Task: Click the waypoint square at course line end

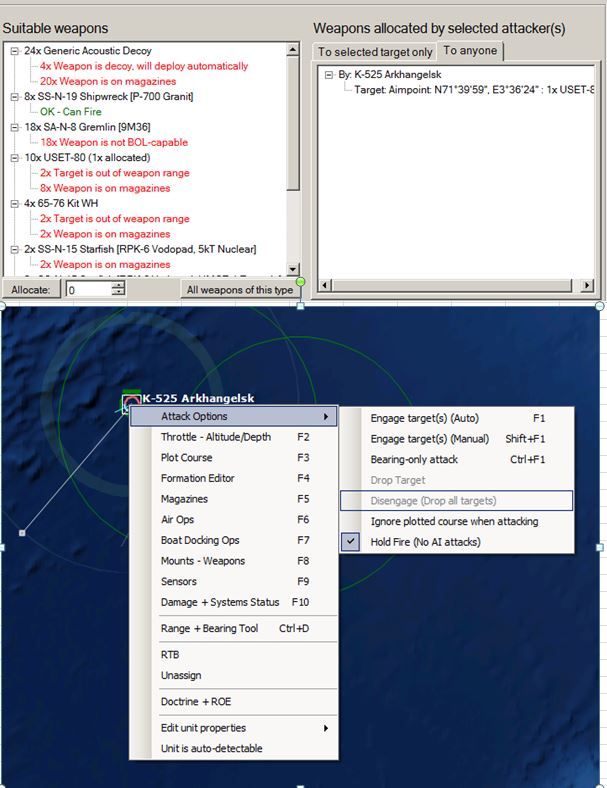Action: click(22, 533)
